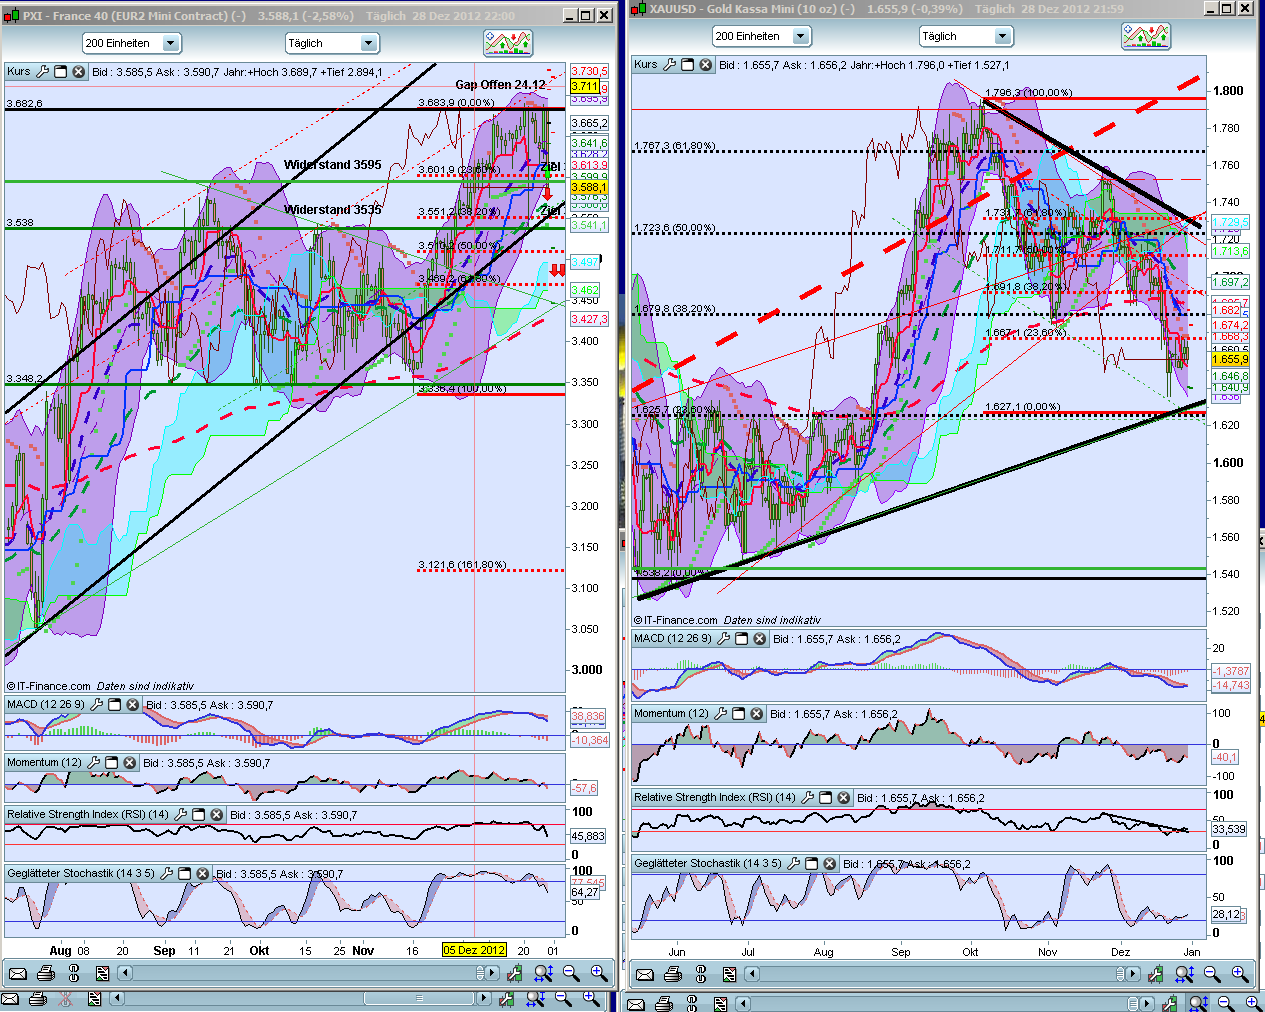Open the chart template icon in XAUUSD toolbar
Viewport: 1265px width, 1012px height.
pos(729,974)
